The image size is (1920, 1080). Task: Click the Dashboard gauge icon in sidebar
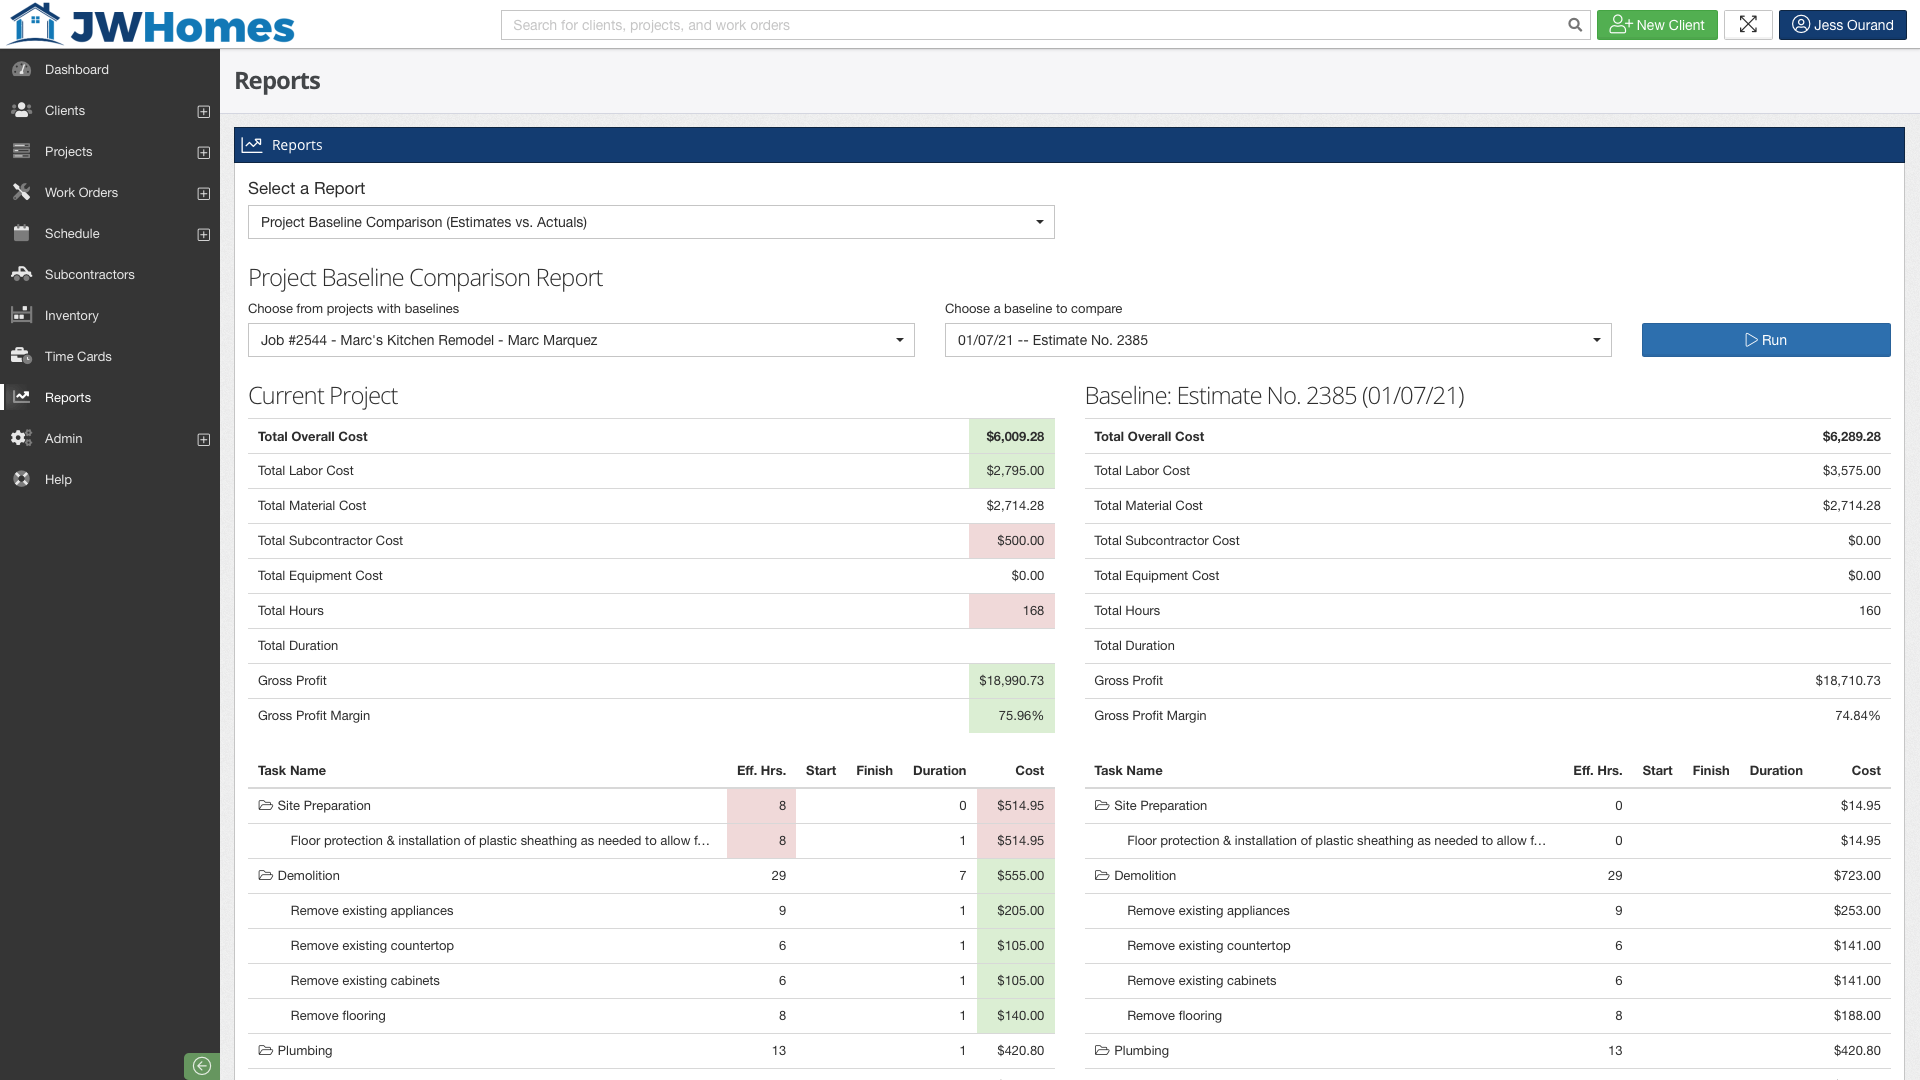click(21, 69)
